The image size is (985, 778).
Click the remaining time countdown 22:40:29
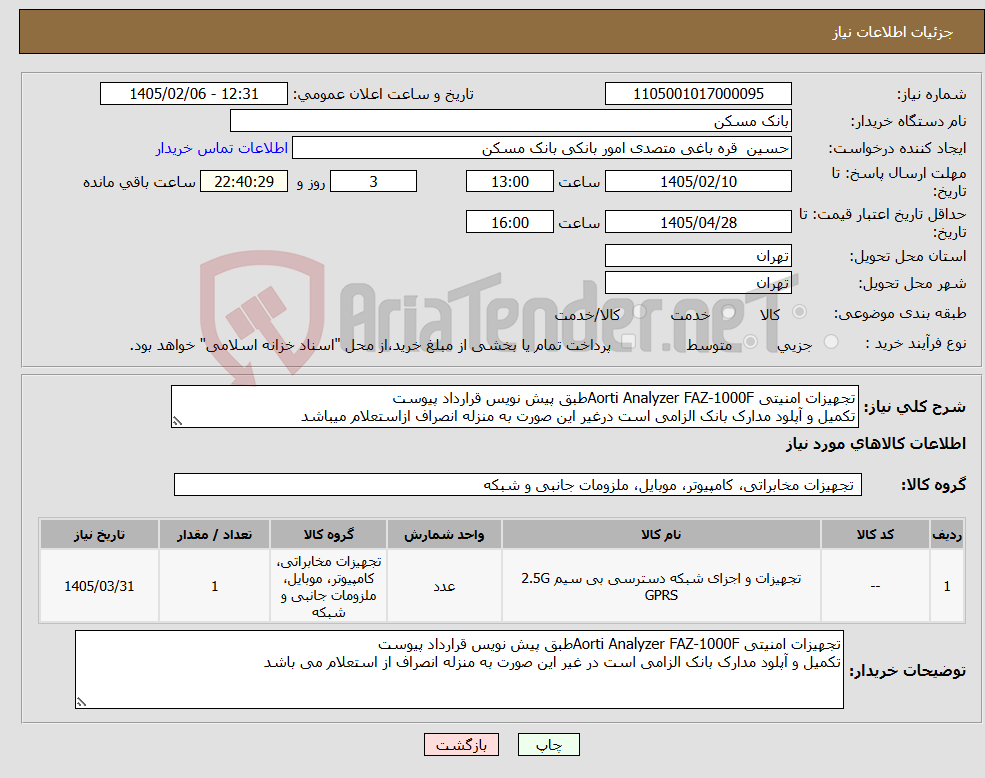pyautogui.click(x=244, y=182)
